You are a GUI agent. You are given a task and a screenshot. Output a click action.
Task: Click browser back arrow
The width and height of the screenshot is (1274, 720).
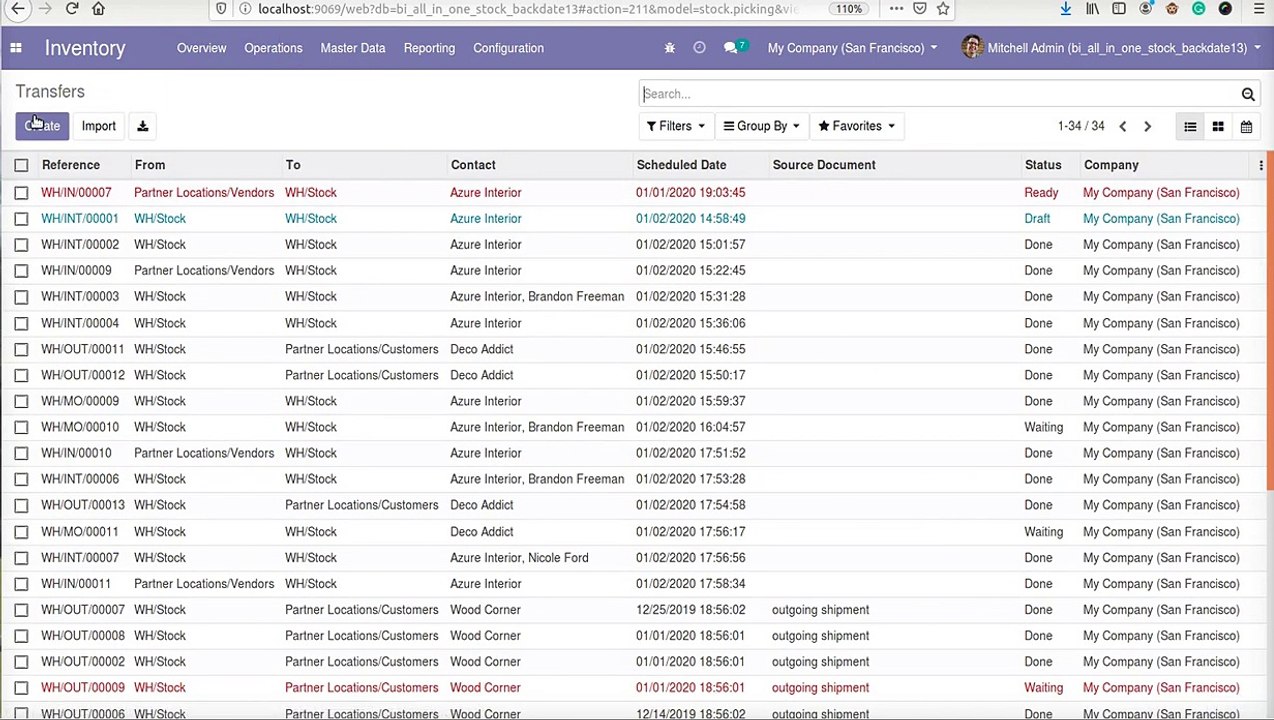(18, 9)
